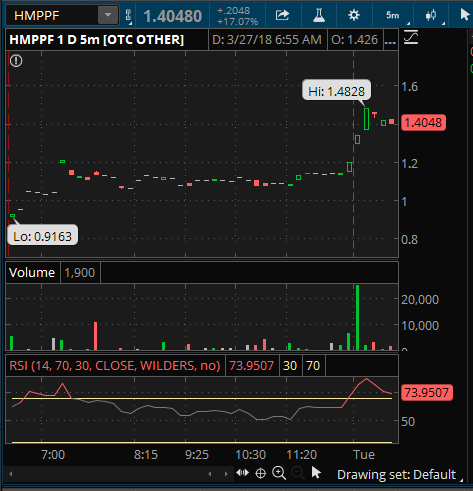Viewport: 473px width, 491px height.
Task: Click the HMPPF 1 D 5m chart title
Action: point(96,40)
